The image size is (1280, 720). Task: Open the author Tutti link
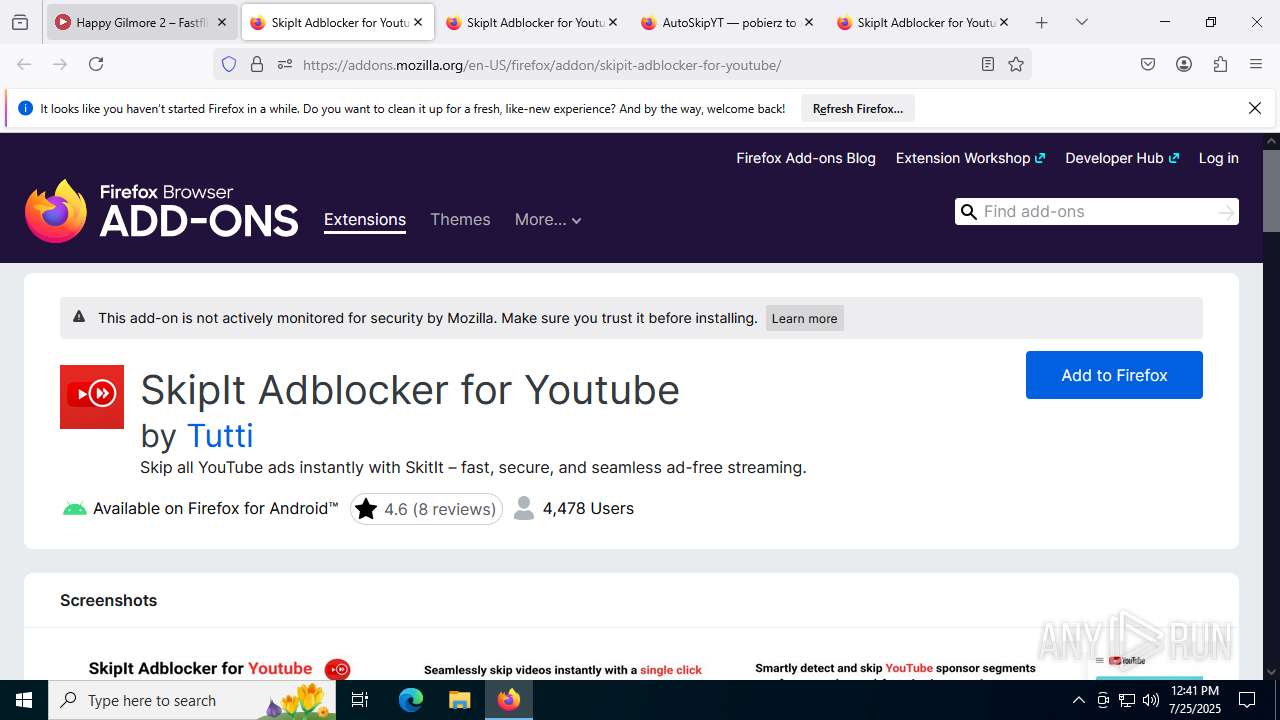click(x=220, y=435)
